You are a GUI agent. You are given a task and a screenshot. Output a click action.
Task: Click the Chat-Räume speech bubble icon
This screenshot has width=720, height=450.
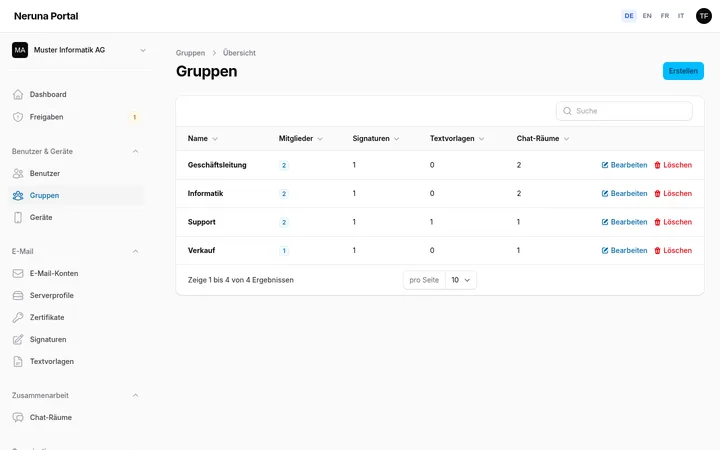[x=18, y=418]
